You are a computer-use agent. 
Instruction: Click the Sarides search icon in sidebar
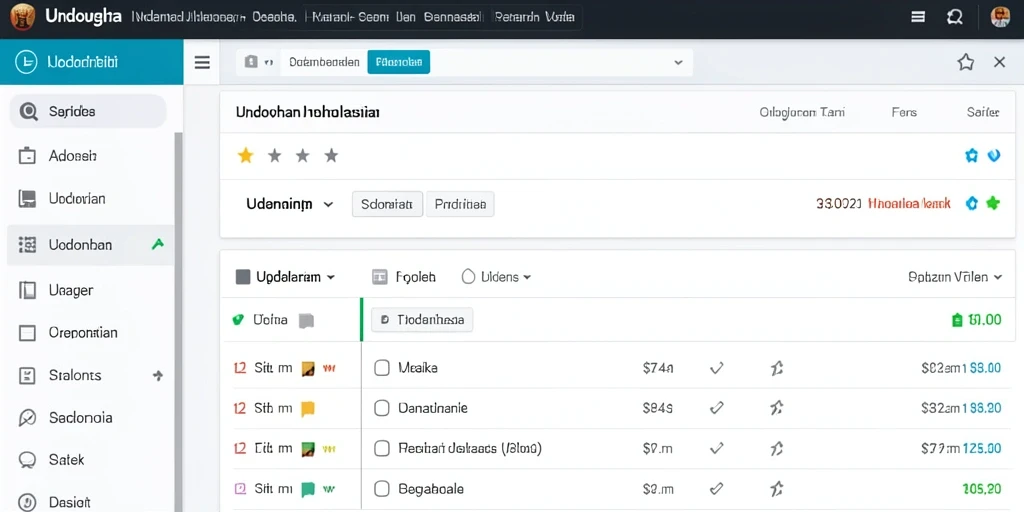pyautogui.click(x=28, y=112)
